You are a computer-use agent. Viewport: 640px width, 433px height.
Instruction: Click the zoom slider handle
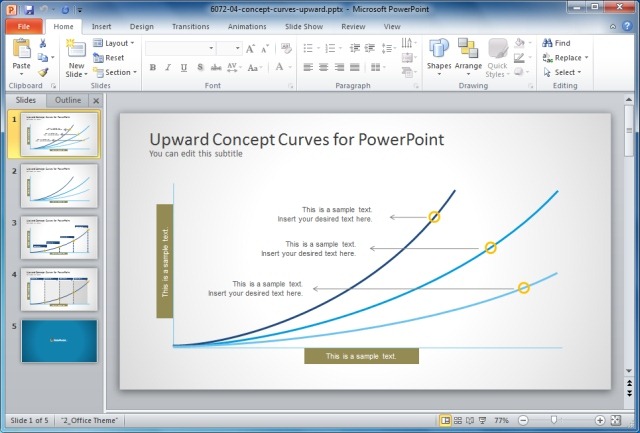coord(554,420)
